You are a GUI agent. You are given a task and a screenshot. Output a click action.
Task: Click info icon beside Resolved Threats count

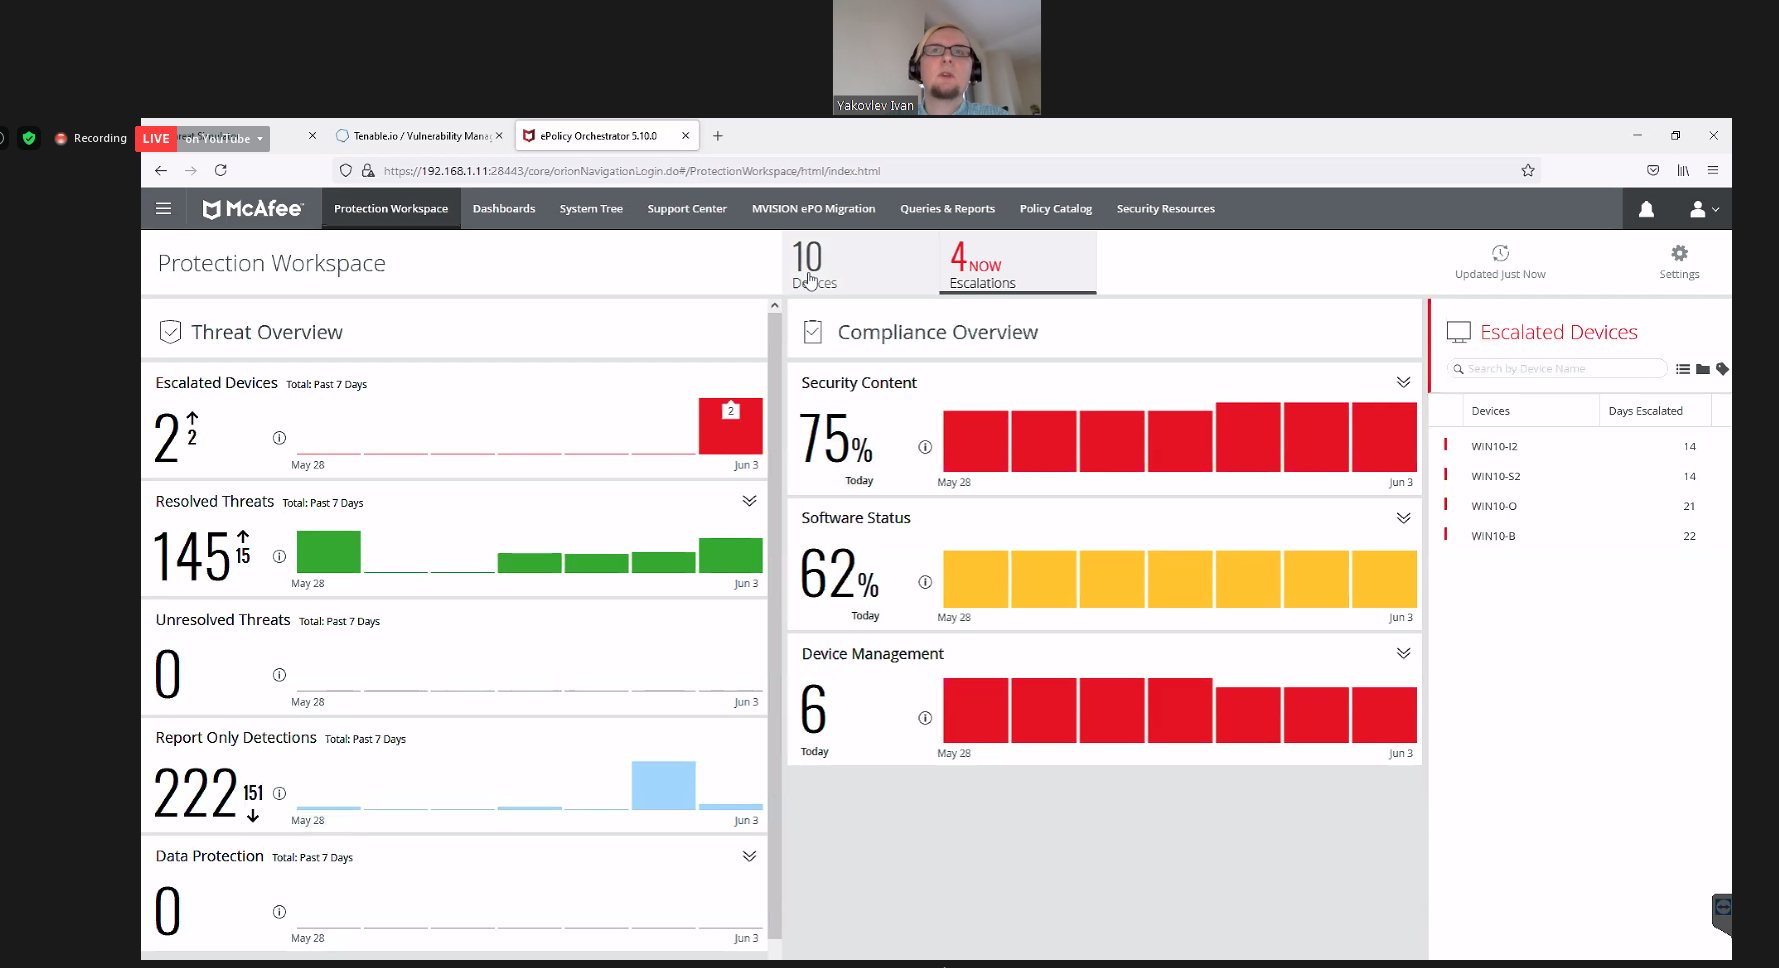coord(279,556)
